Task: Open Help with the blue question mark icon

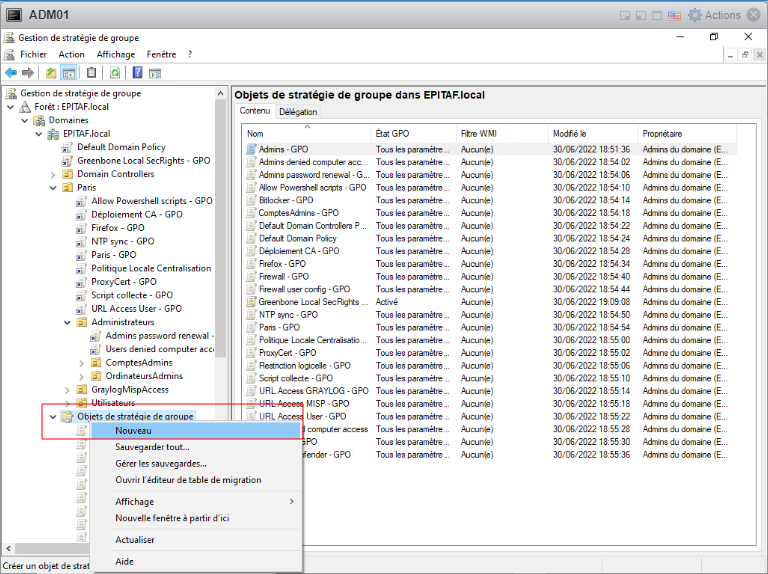Action: point(137,73)
